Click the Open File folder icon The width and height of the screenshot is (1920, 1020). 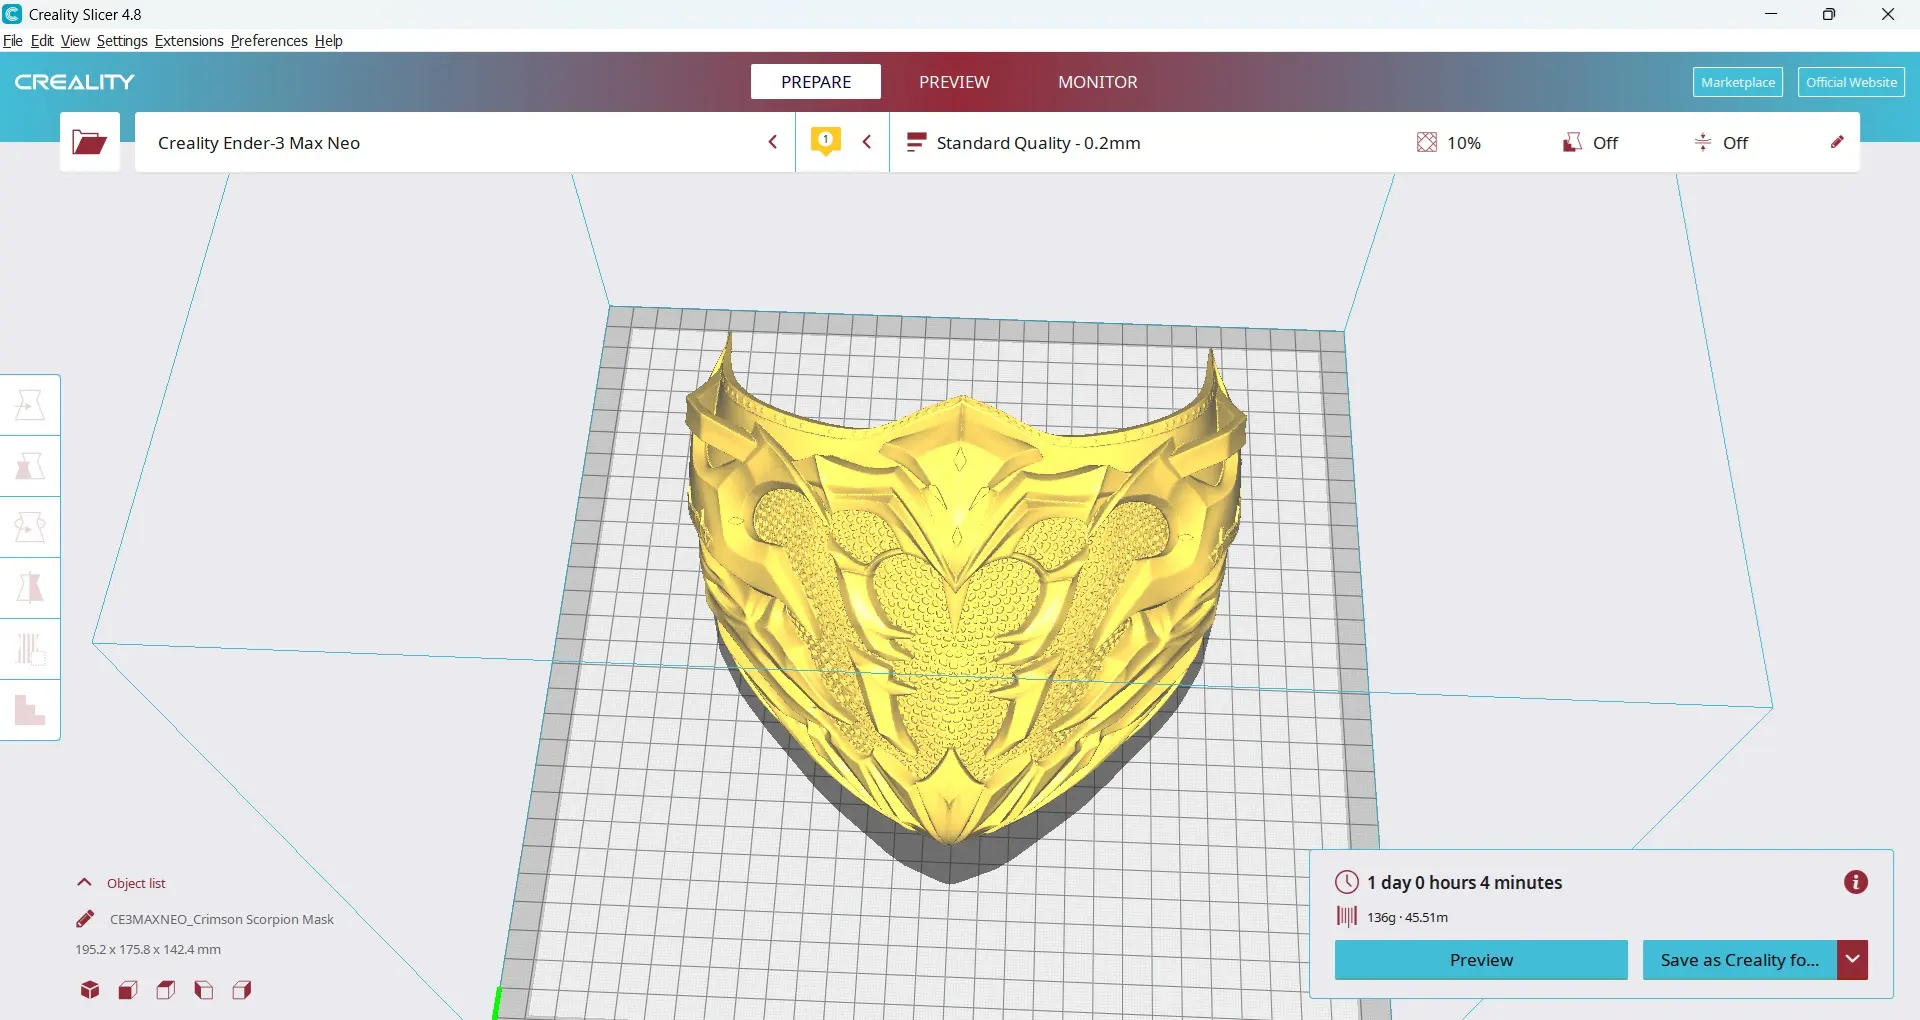(90, 142)
